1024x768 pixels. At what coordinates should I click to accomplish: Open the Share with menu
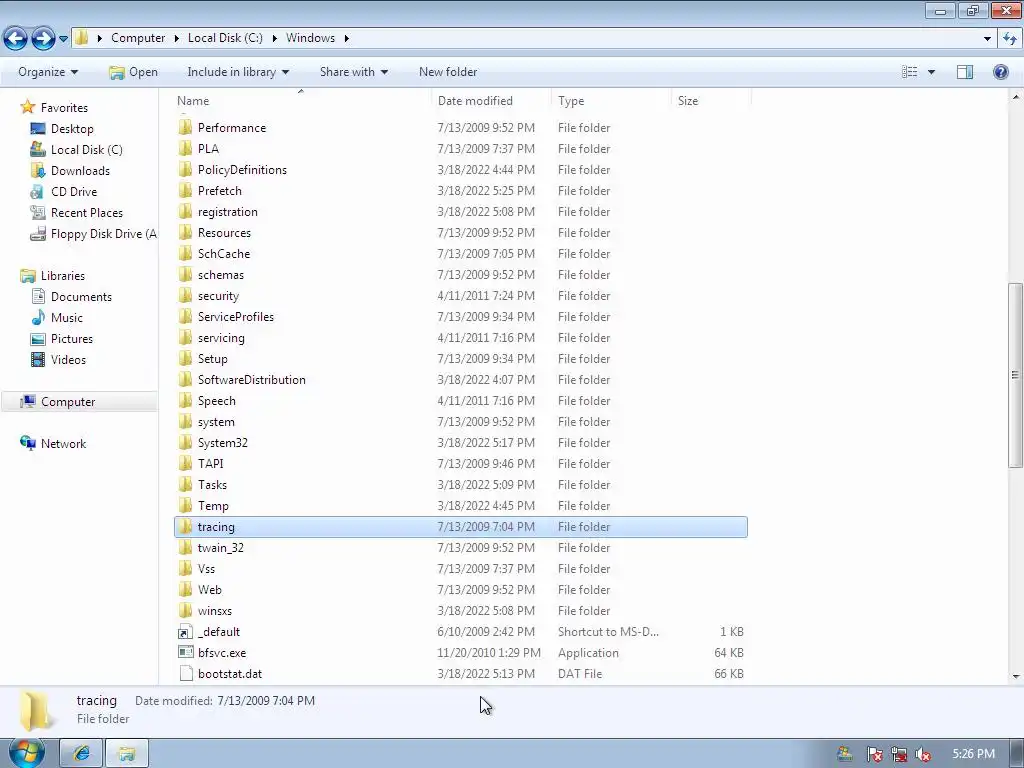coord(354,72)
